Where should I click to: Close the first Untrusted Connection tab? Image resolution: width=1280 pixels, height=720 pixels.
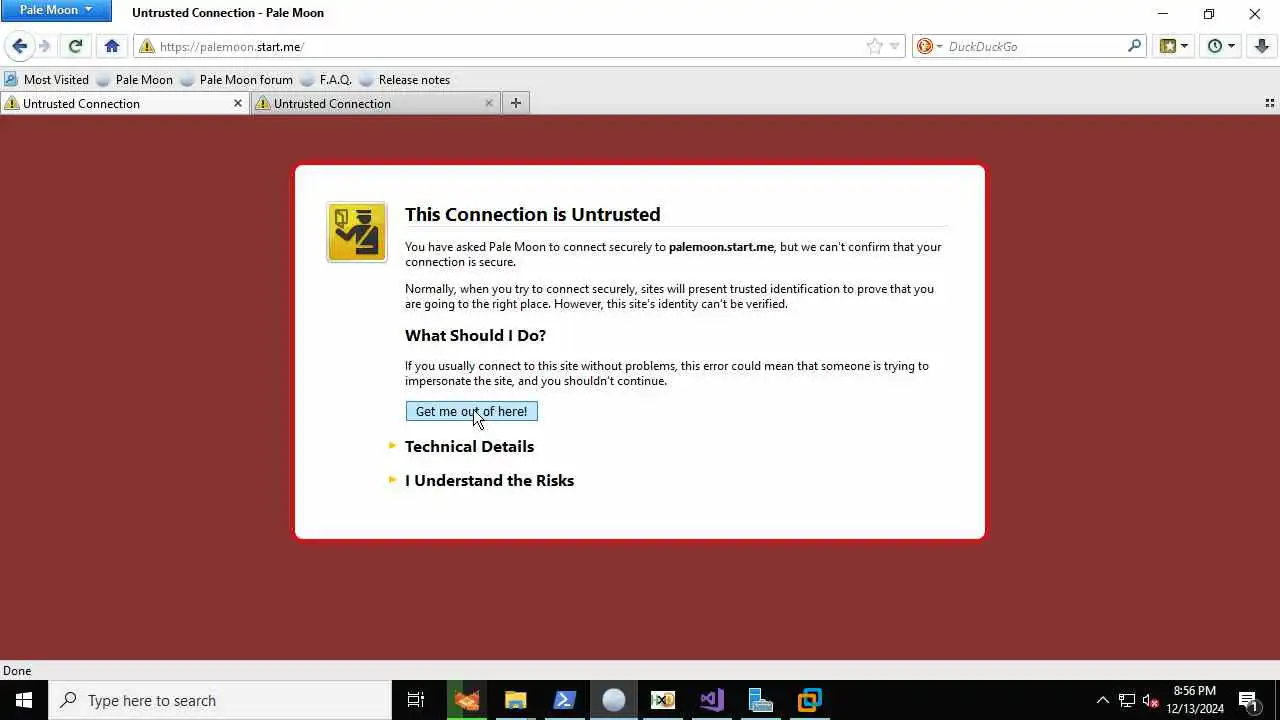tap(238, 103)
